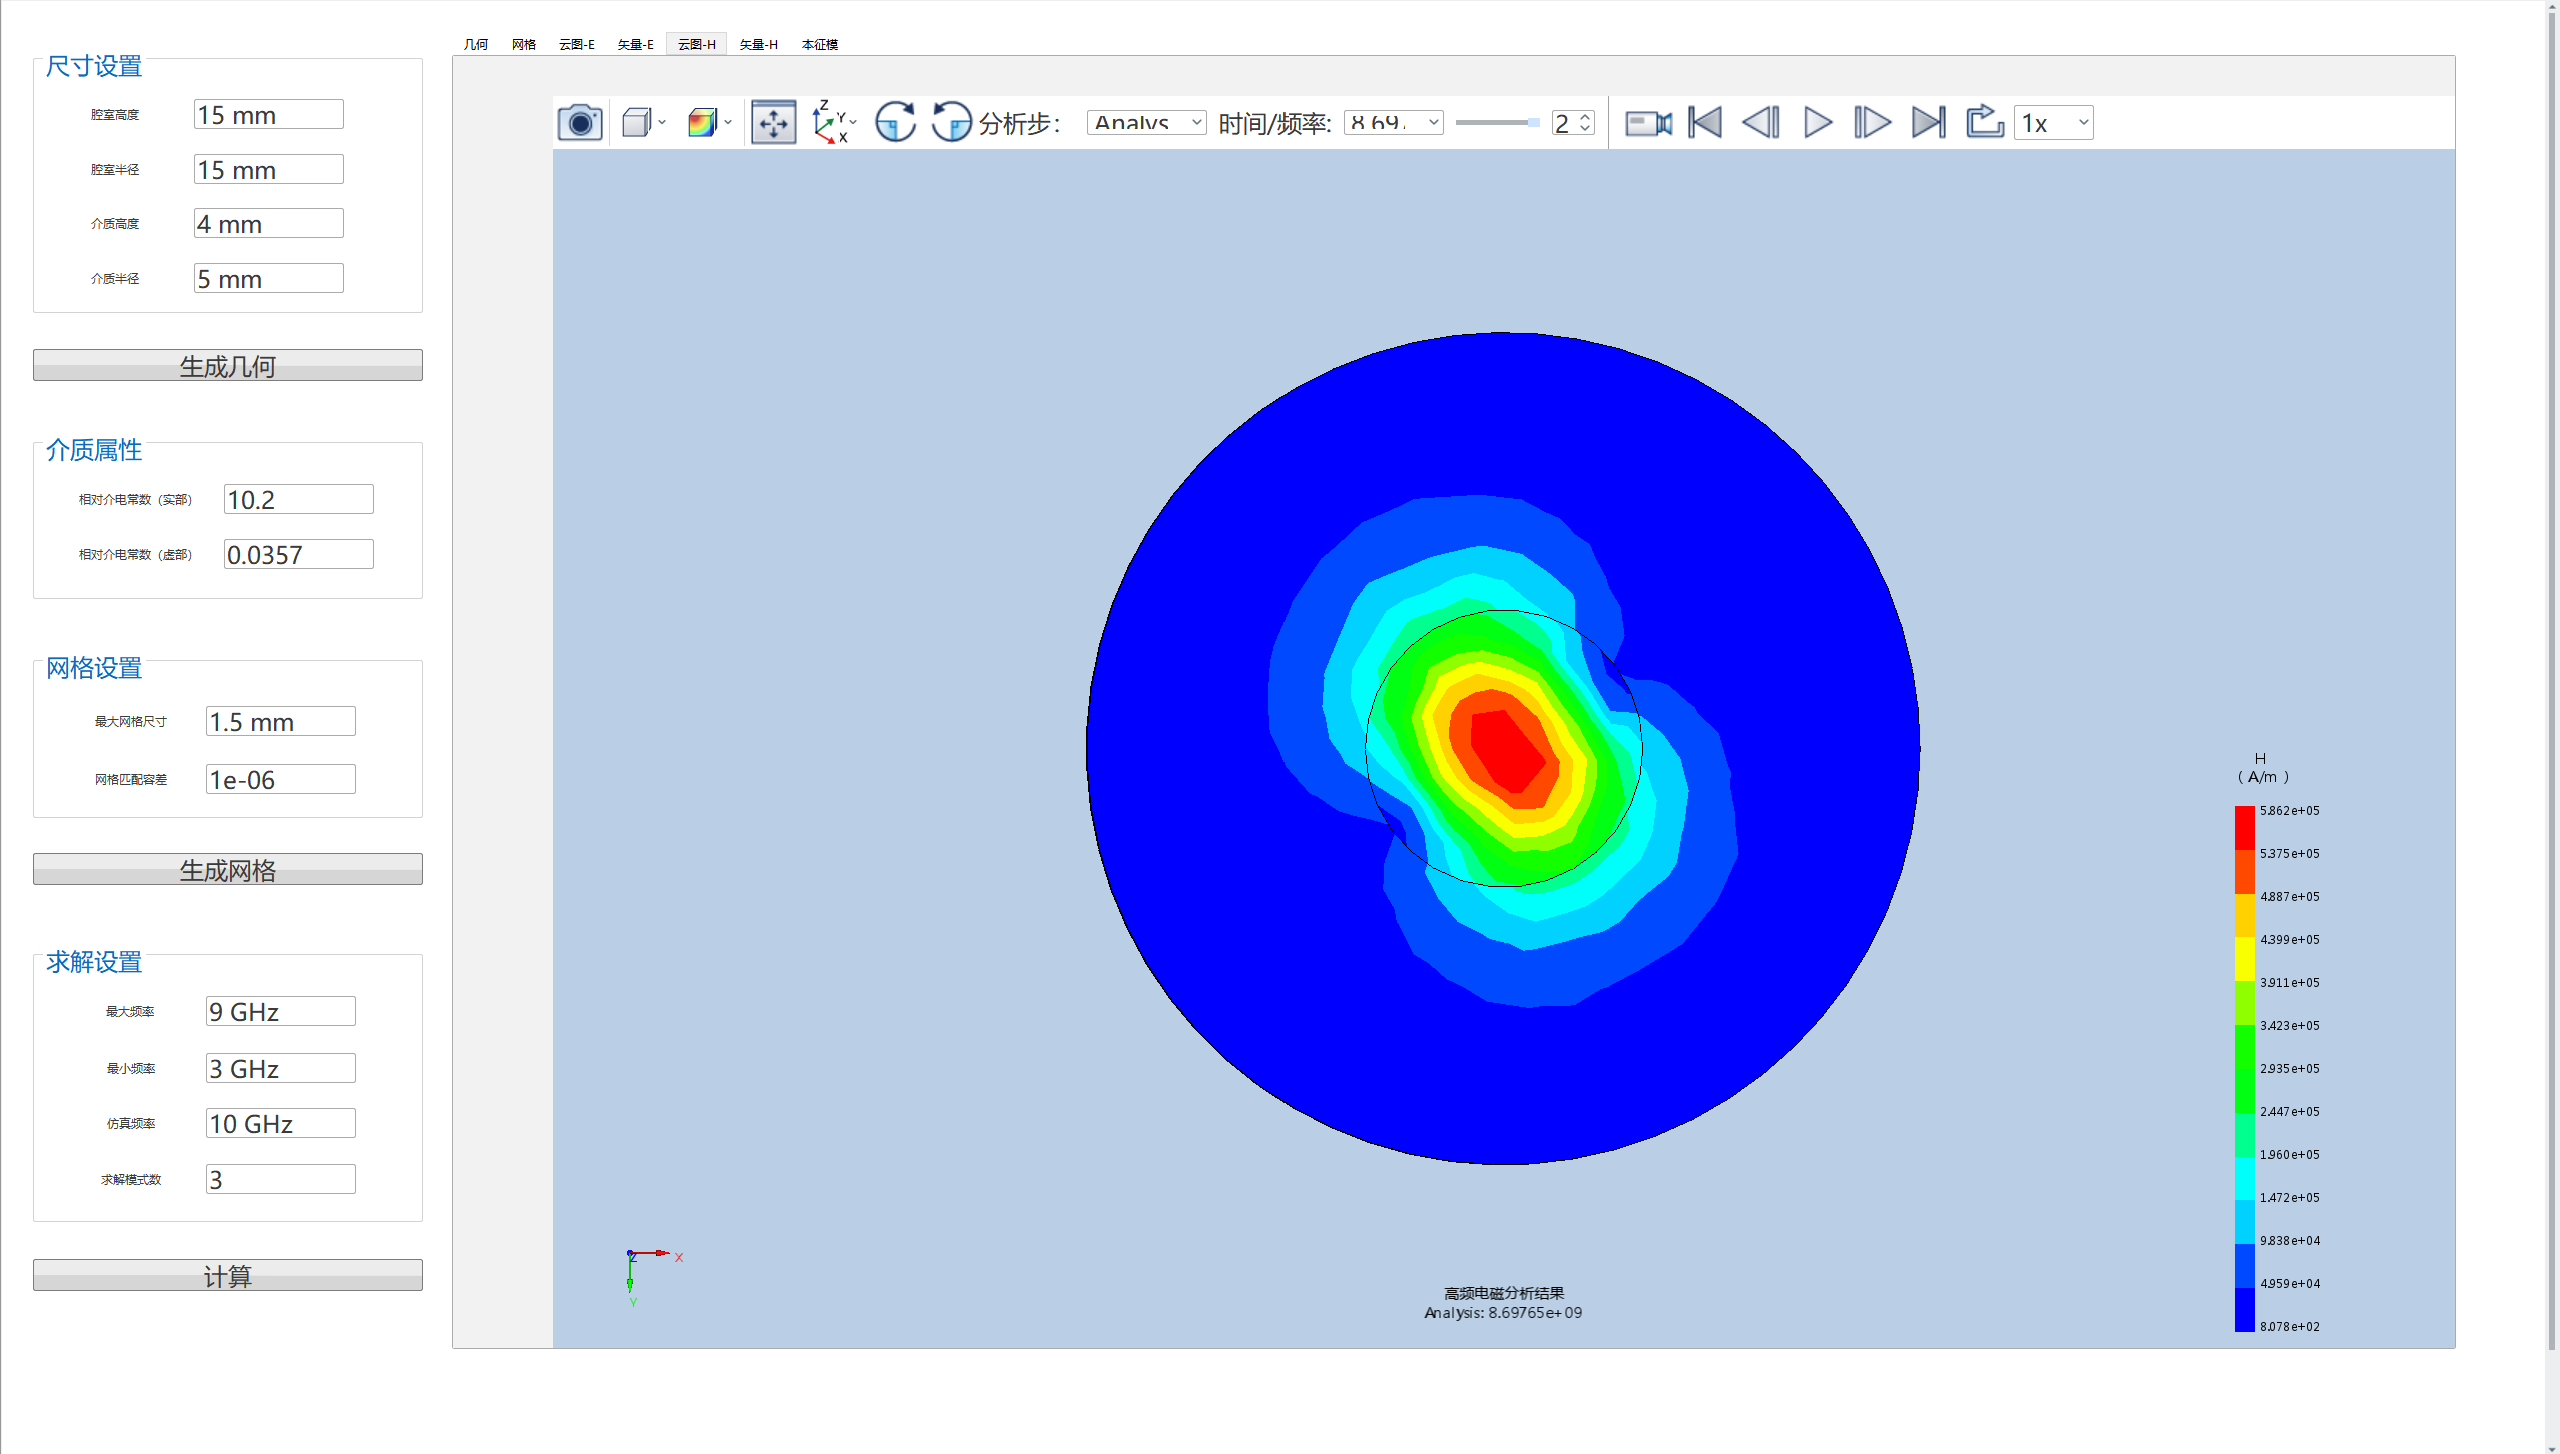Jump to the first frame
This screenshot has width=2560, height=1454.
click(x=1705, y=123)
